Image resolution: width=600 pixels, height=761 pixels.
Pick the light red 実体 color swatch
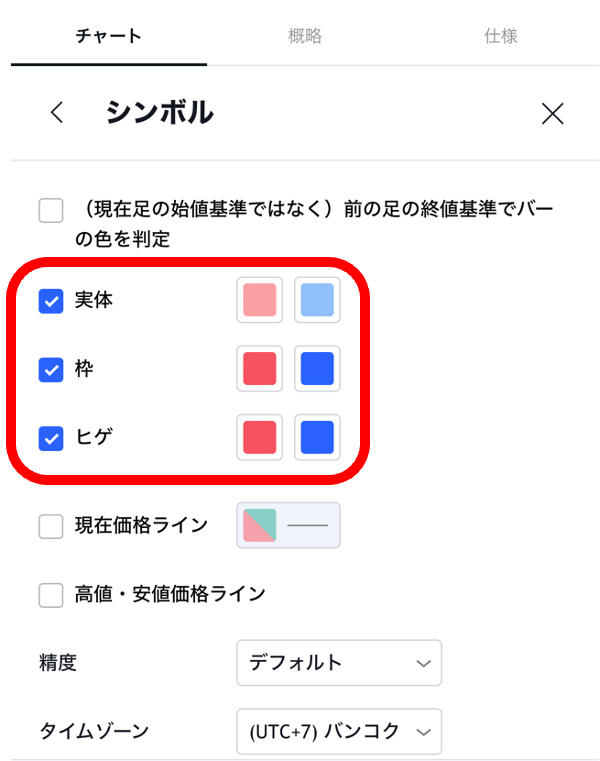[260, 300]
